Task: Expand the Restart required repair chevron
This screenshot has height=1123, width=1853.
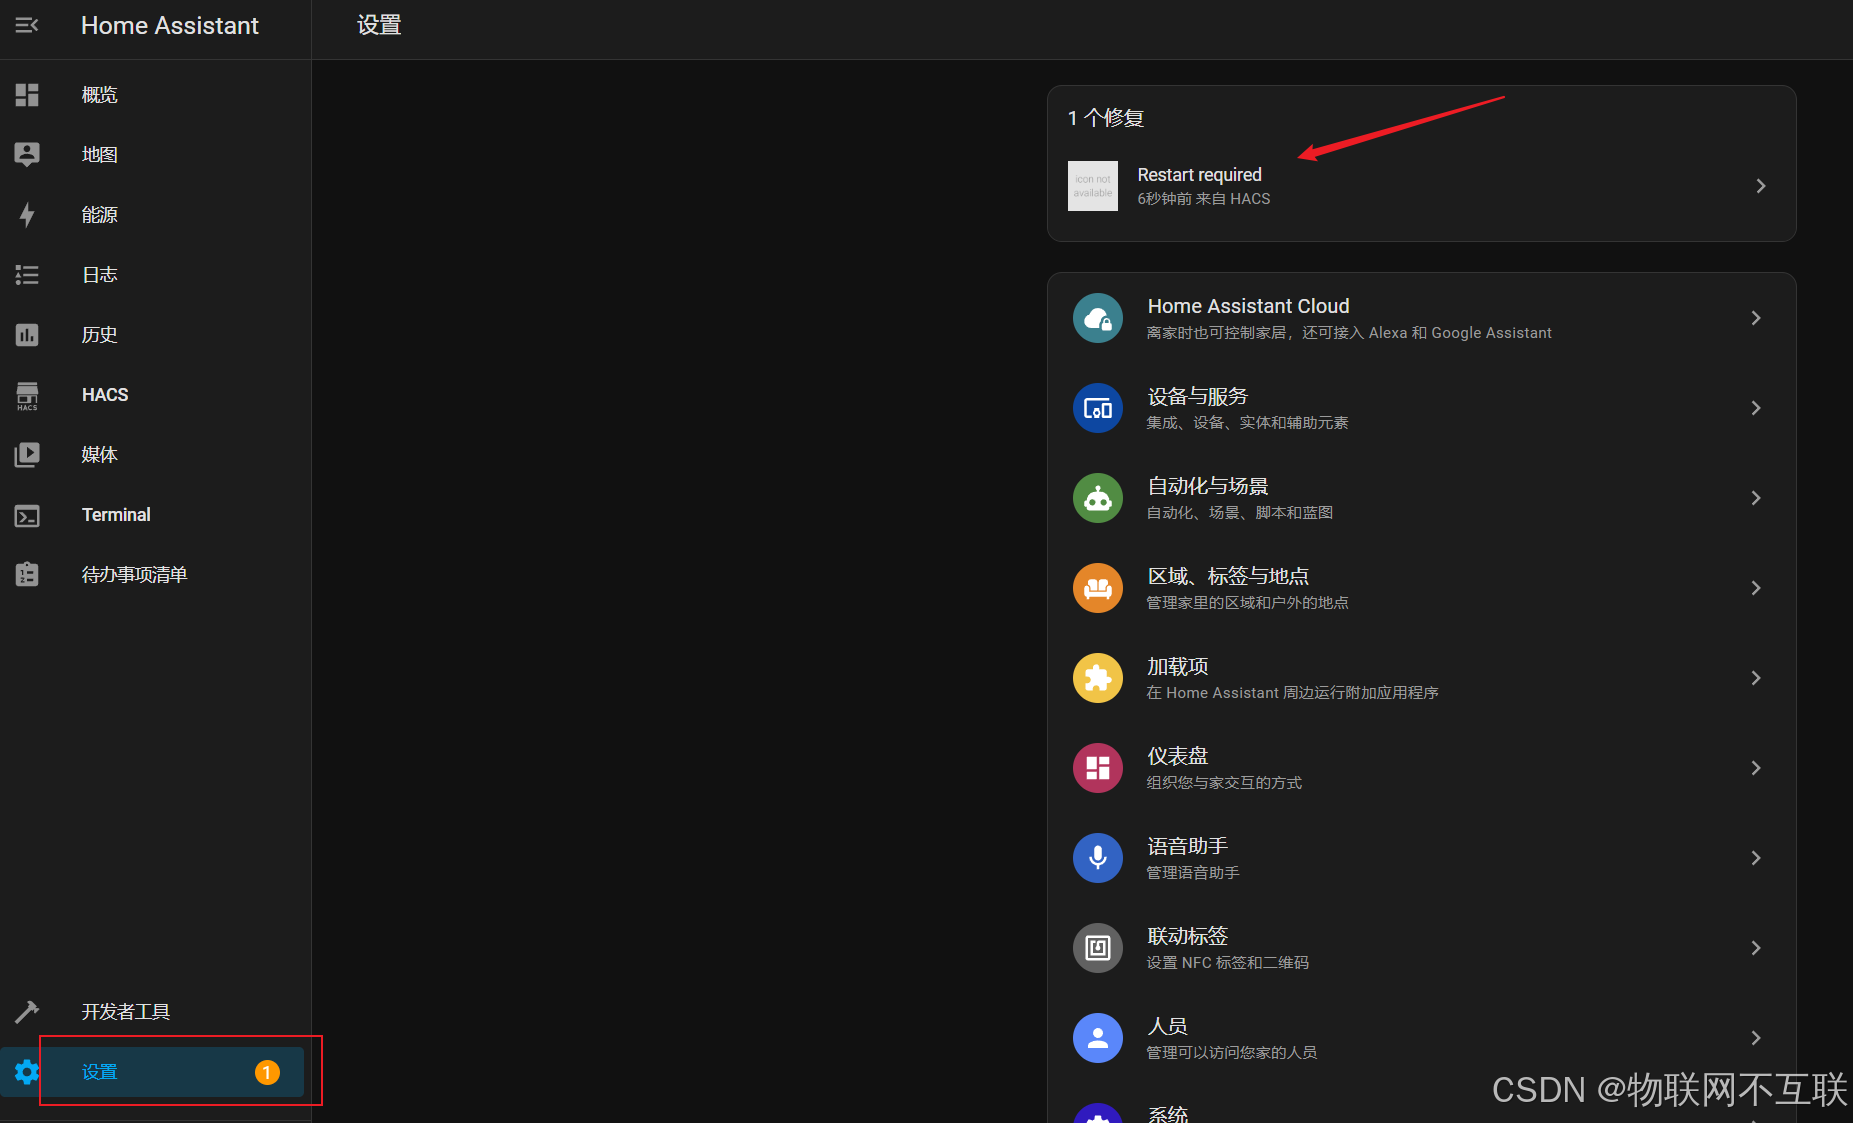Action: (1761, 186)
